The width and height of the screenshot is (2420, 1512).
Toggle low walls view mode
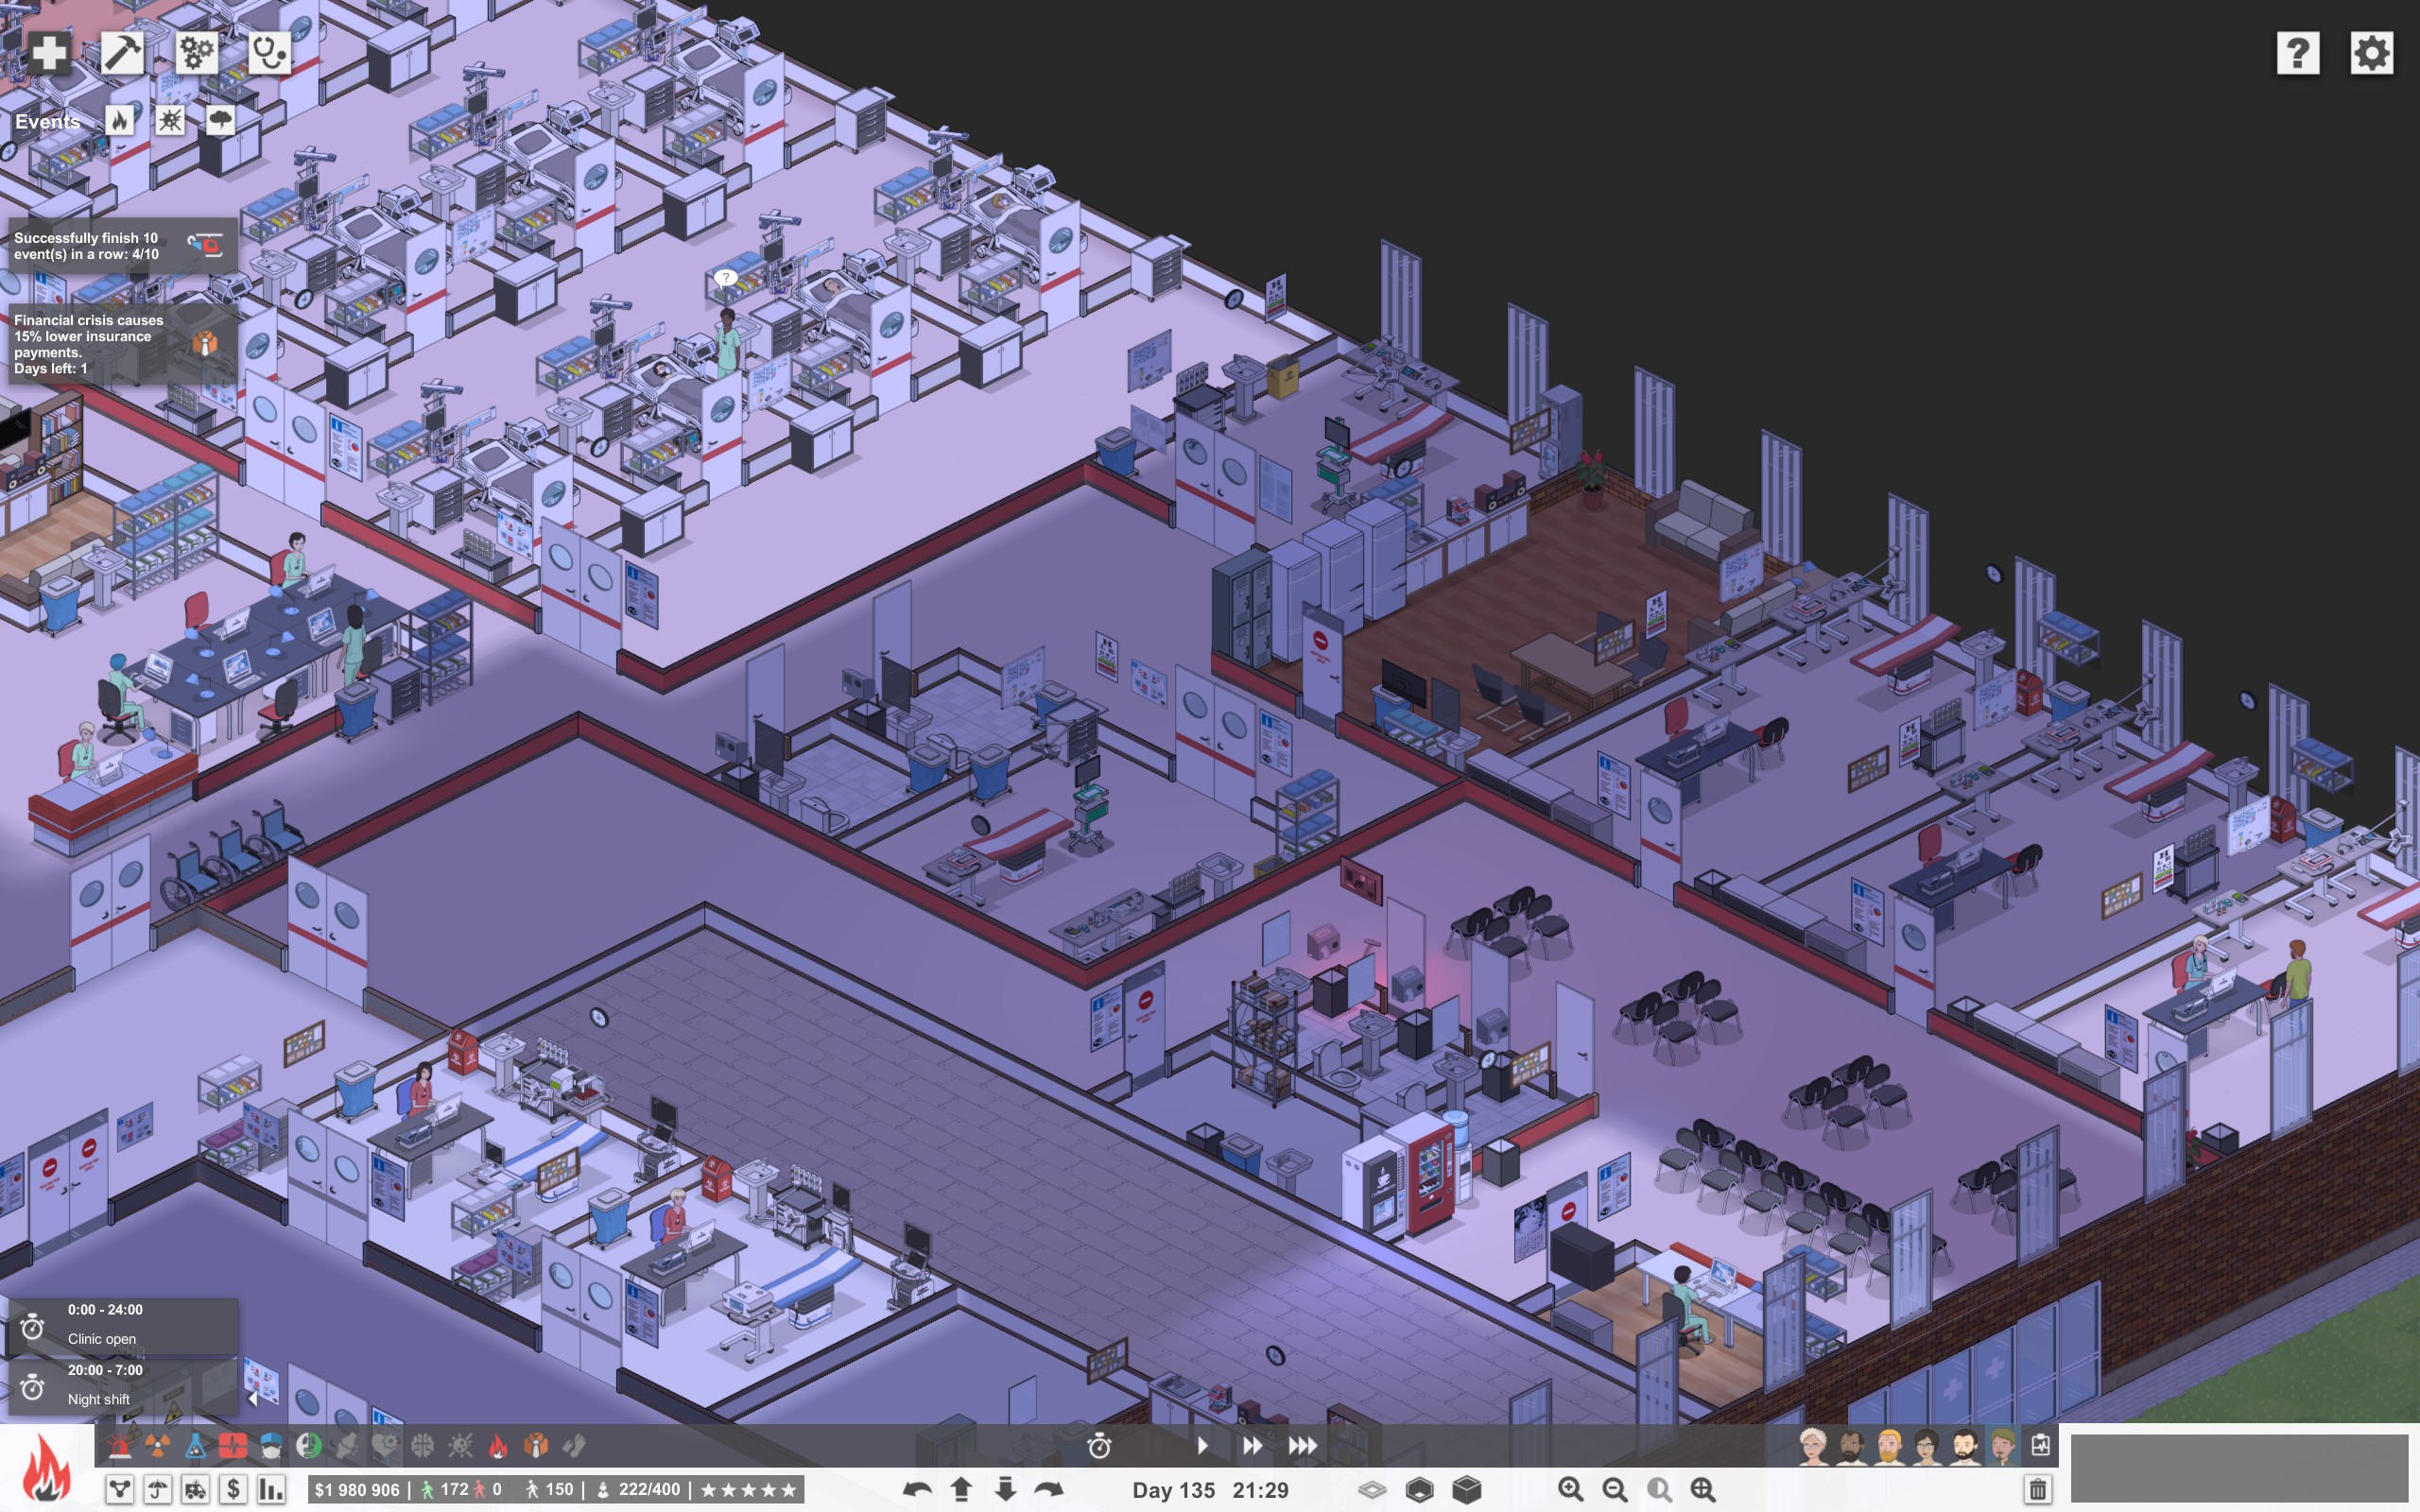(x=1419, y=1490)
